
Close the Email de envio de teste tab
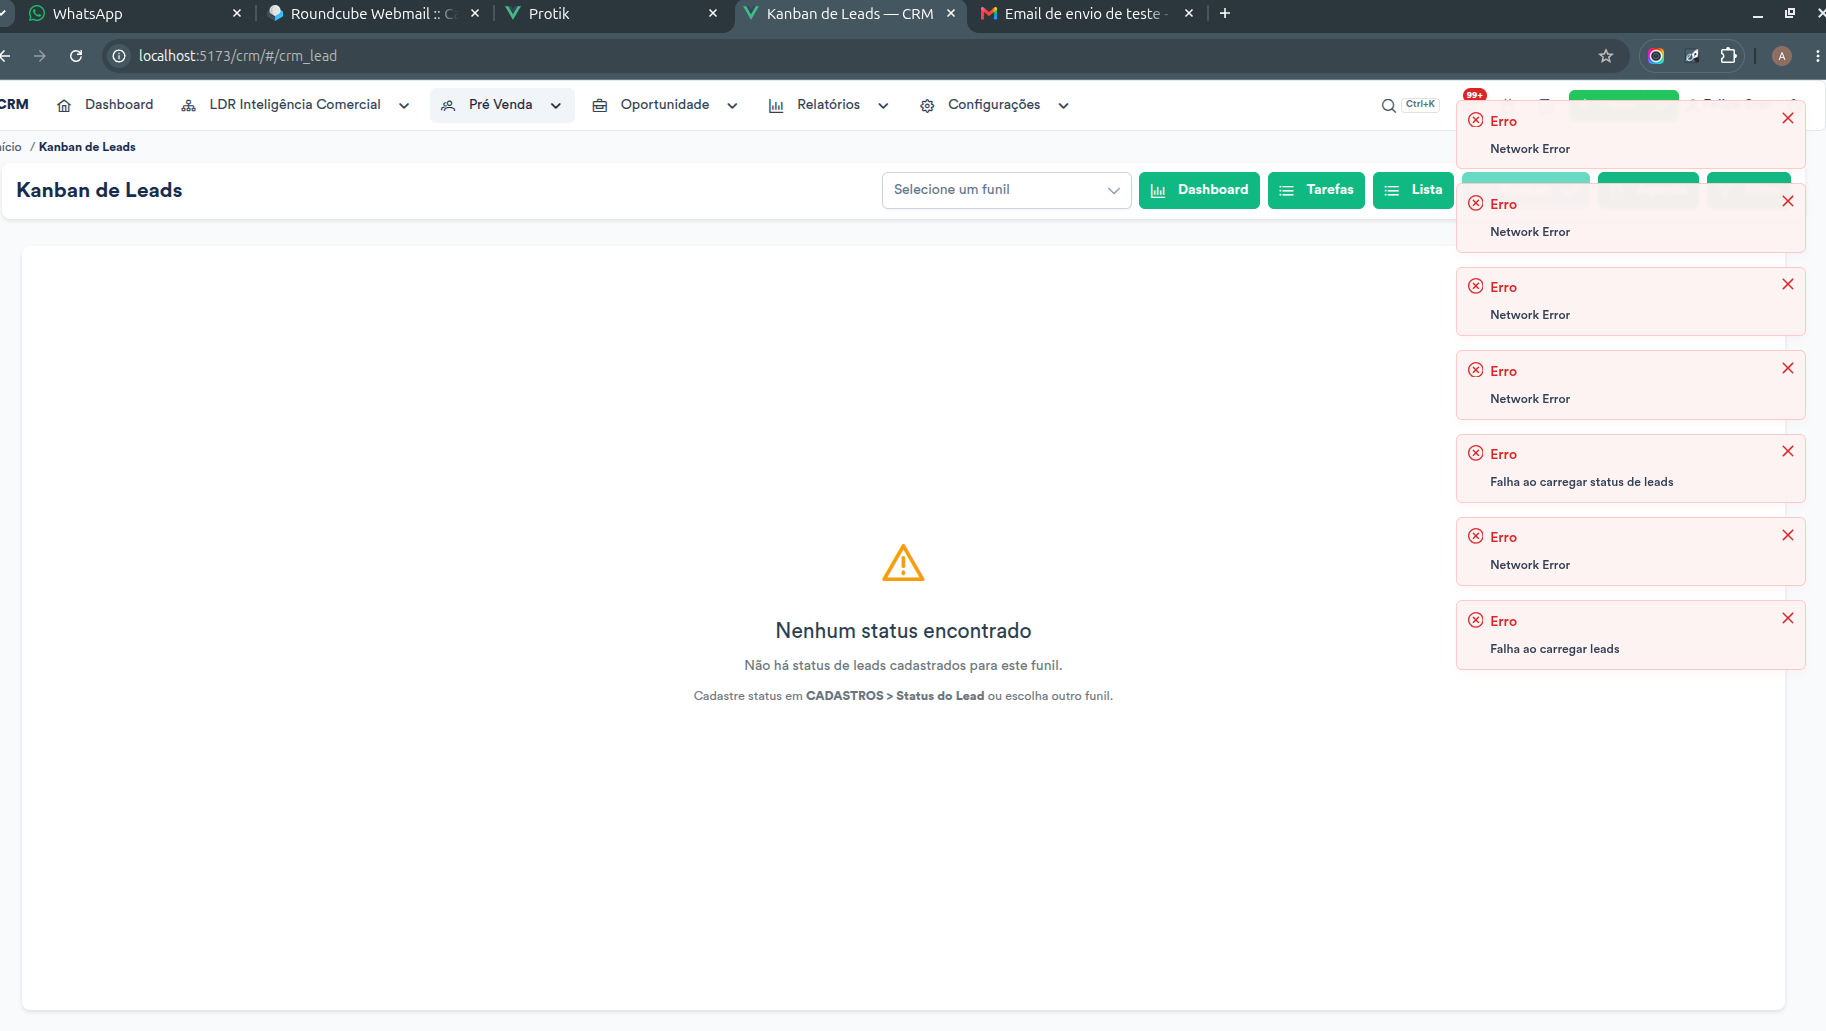pos(1189,13)
